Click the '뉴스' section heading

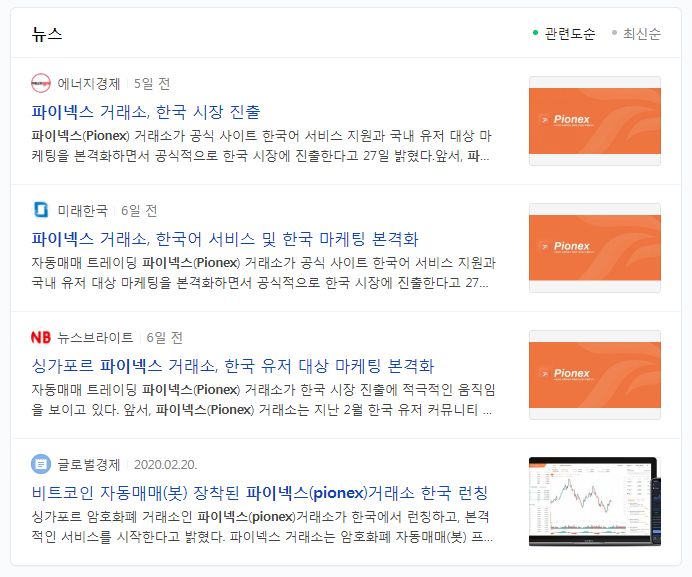46,34
